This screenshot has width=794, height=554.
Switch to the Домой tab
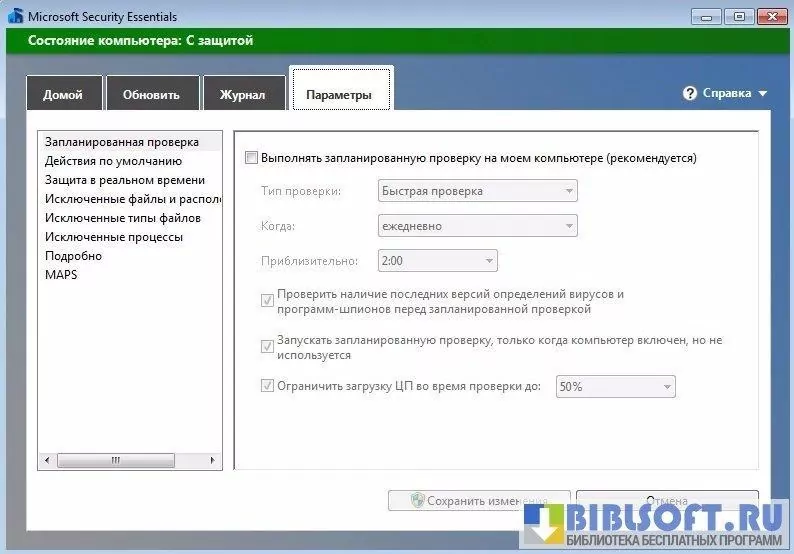coord(62,95)
